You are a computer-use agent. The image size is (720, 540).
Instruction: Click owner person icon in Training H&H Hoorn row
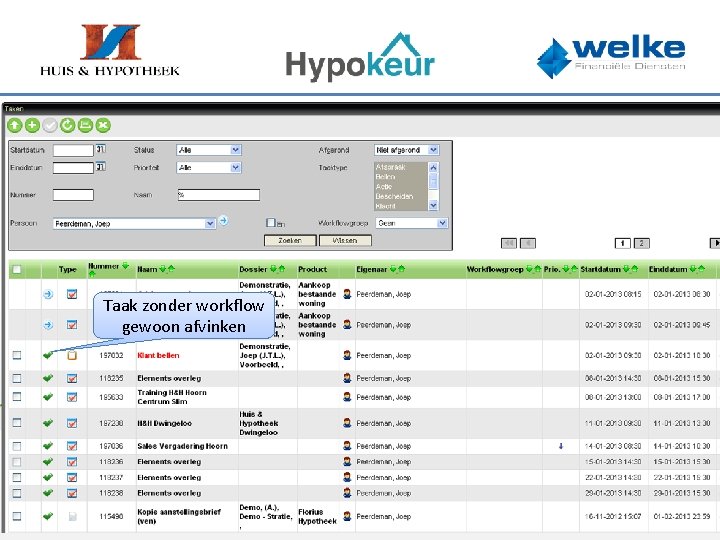click(x=347, y=397)
